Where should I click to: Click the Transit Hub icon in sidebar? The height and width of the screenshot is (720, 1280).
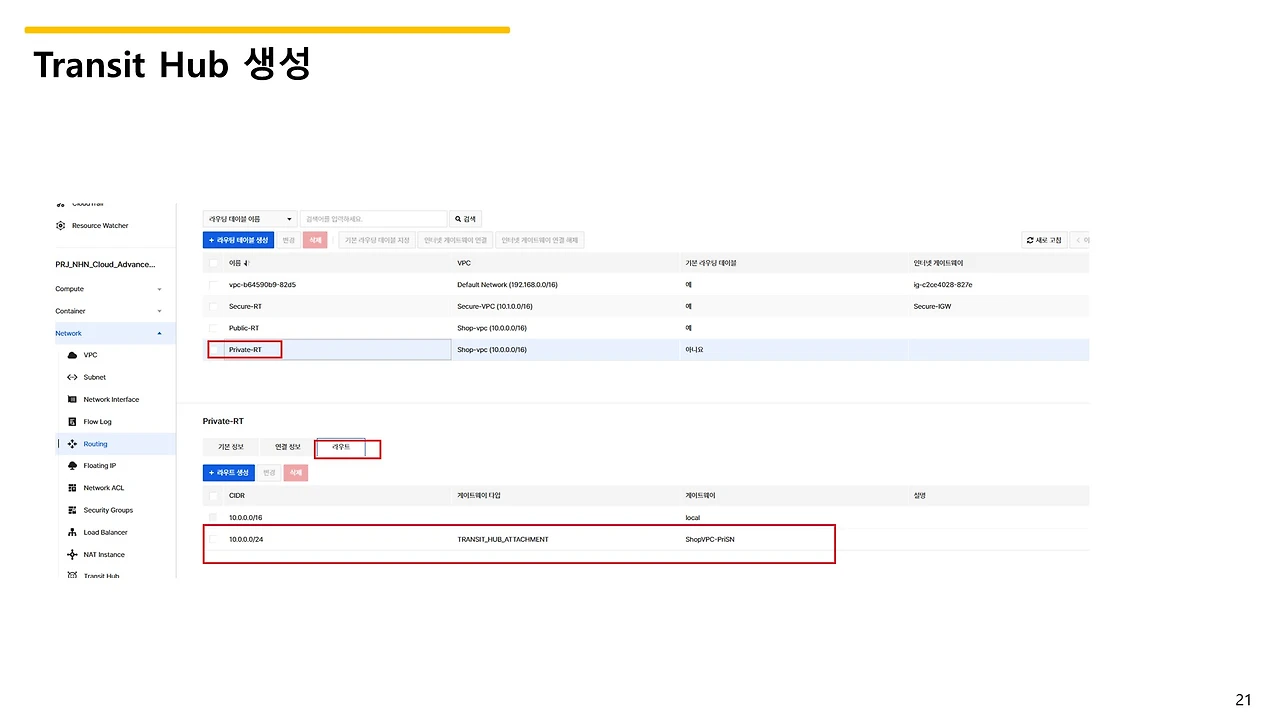[72, 575]
